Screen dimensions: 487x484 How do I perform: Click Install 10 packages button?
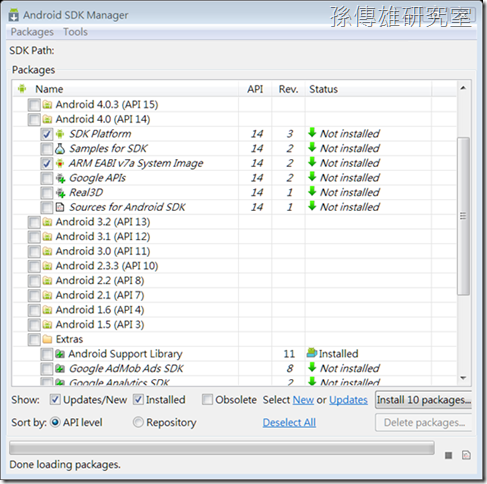[423, 400]
